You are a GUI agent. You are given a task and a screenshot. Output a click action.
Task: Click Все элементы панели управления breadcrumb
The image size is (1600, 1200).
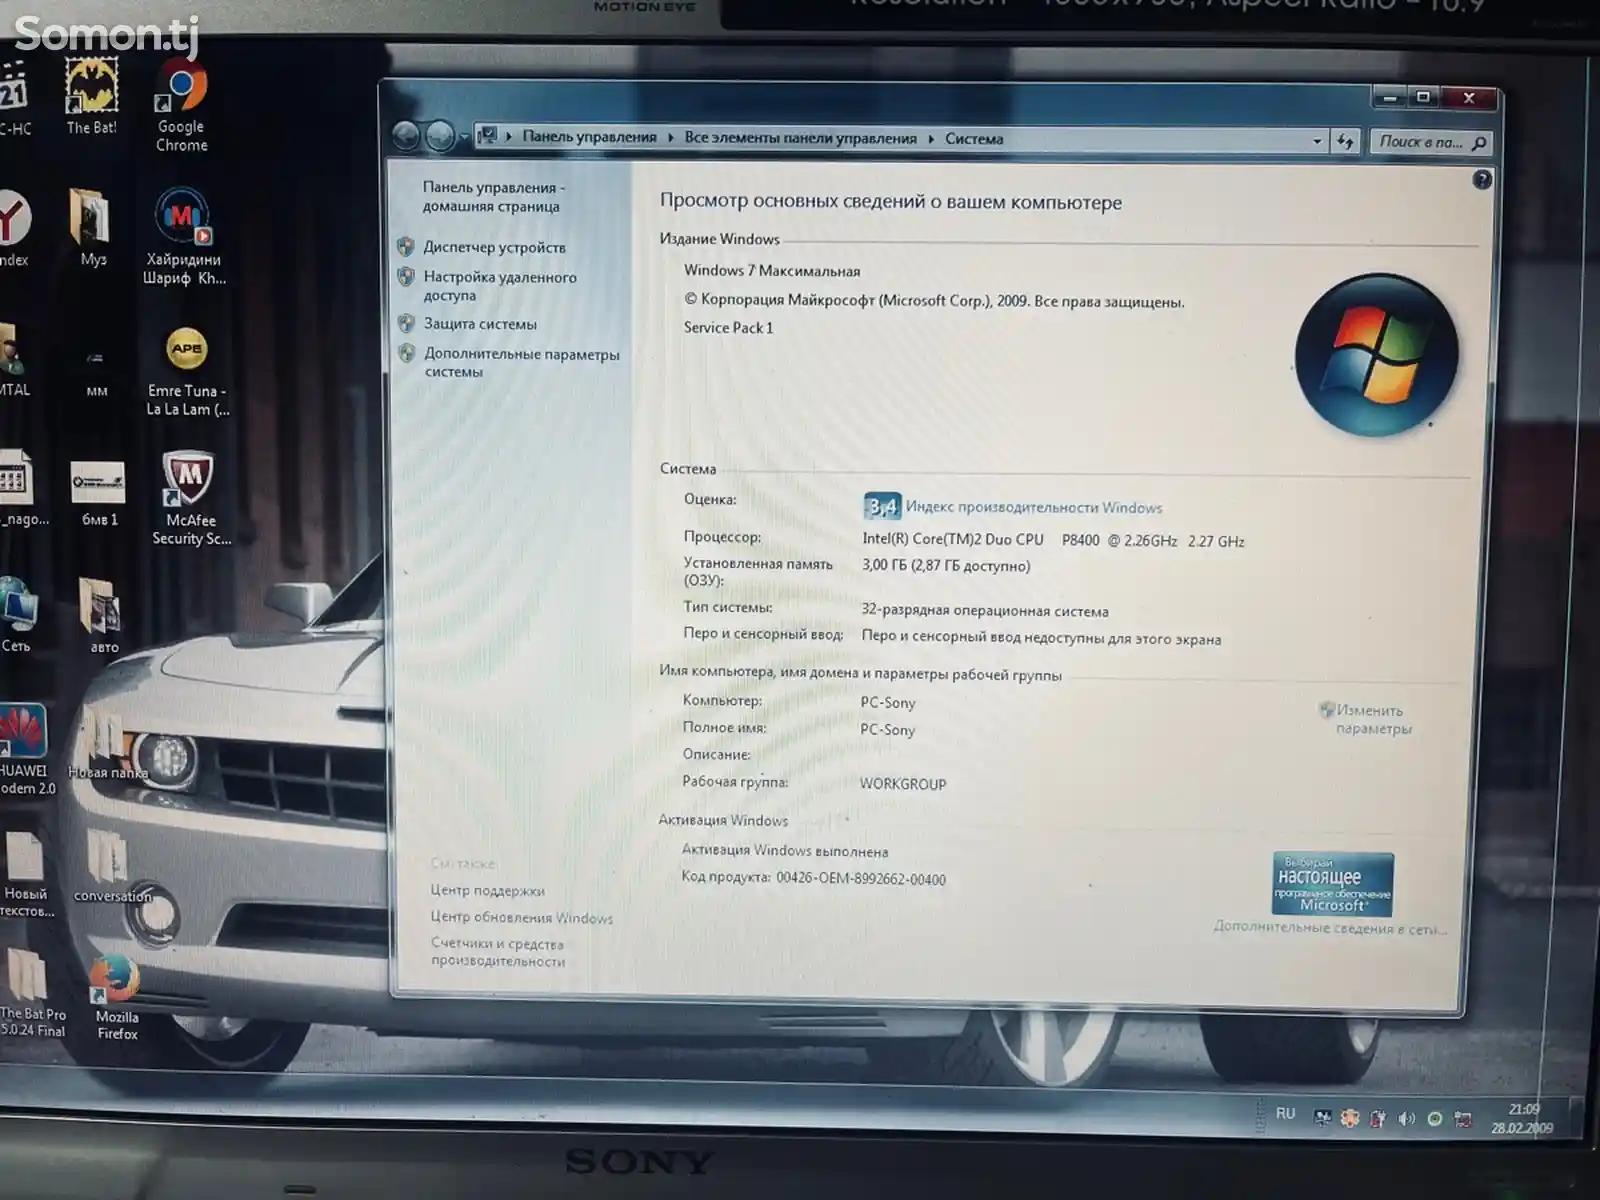point(800,138)
